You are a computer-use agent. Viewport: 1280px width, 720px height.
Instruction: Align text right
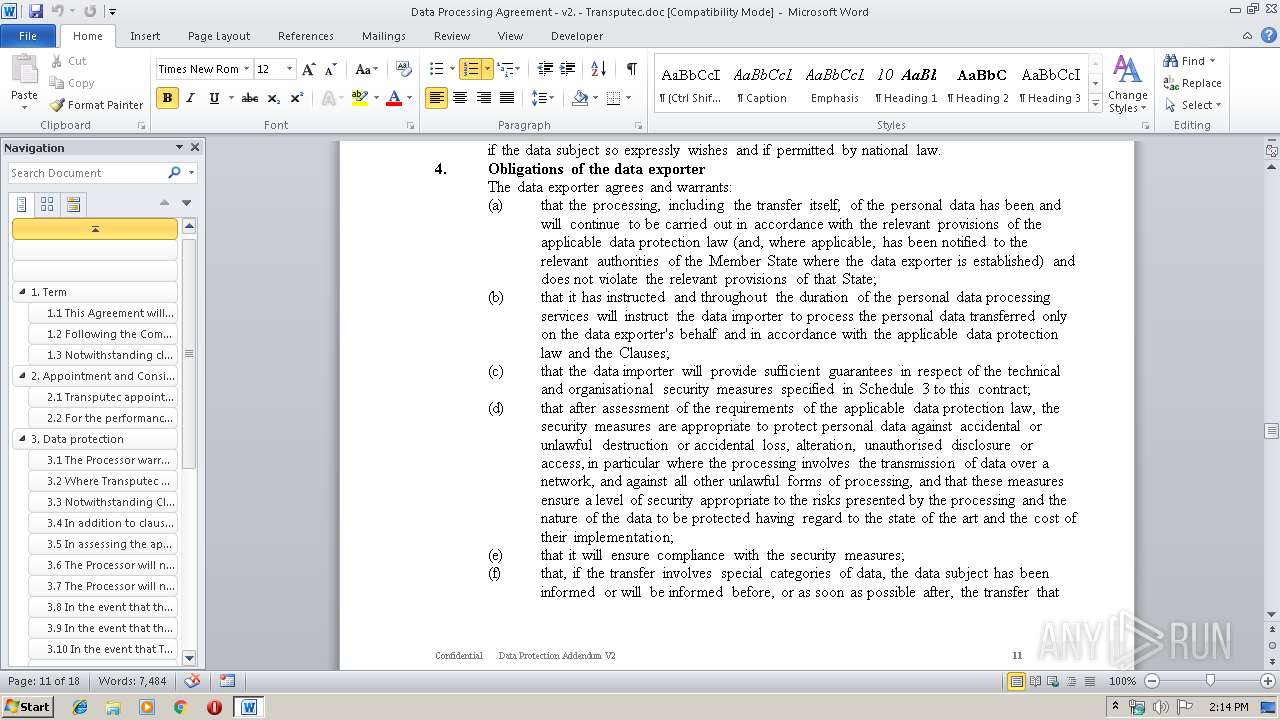483,98
